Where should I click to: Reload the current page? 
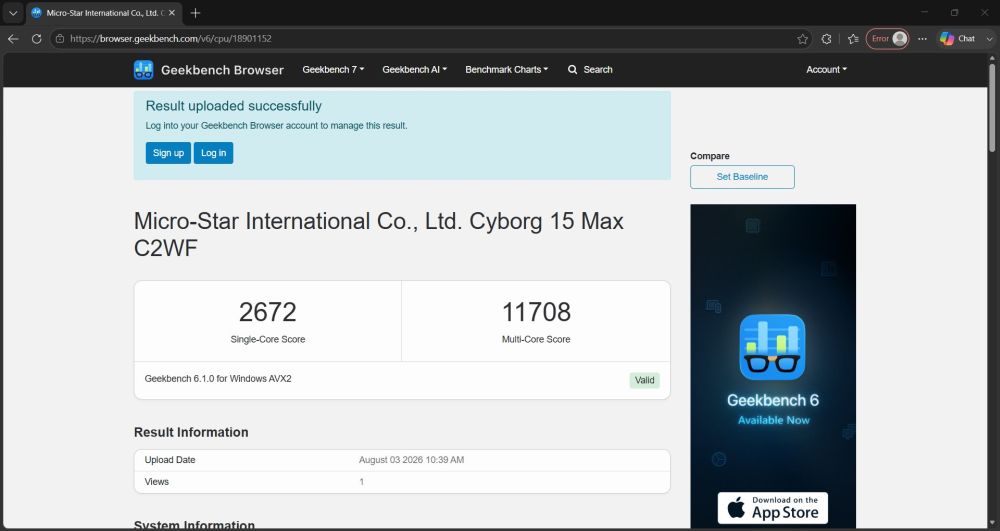[36, 39]
